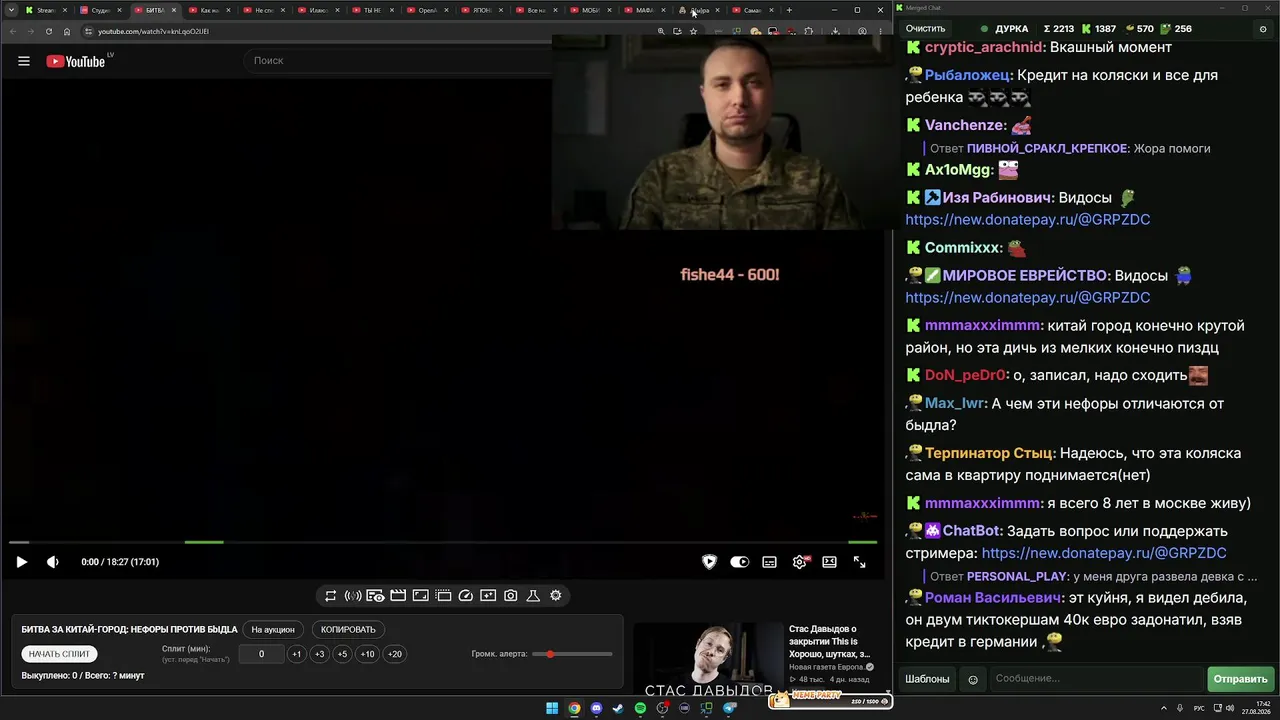Adjust the alert volume slider

[x=573, y=654]
